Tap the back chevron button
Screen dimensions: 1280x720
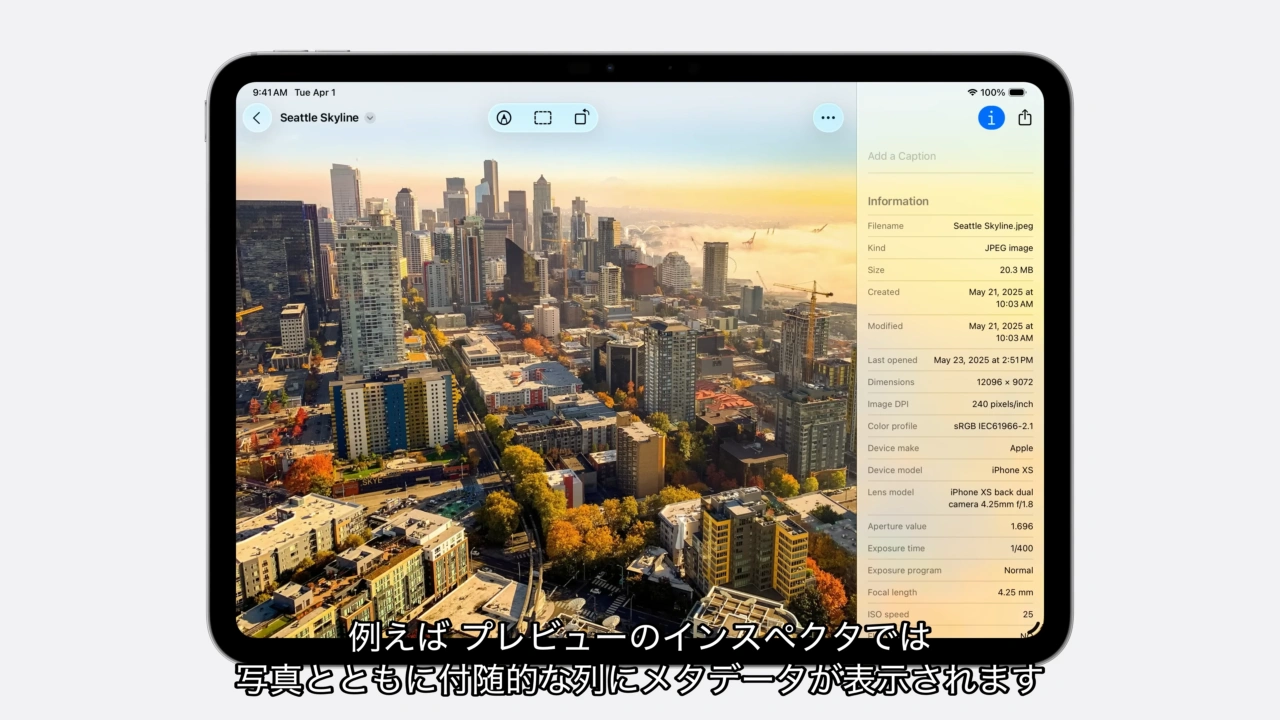click(x=257, y=118)
